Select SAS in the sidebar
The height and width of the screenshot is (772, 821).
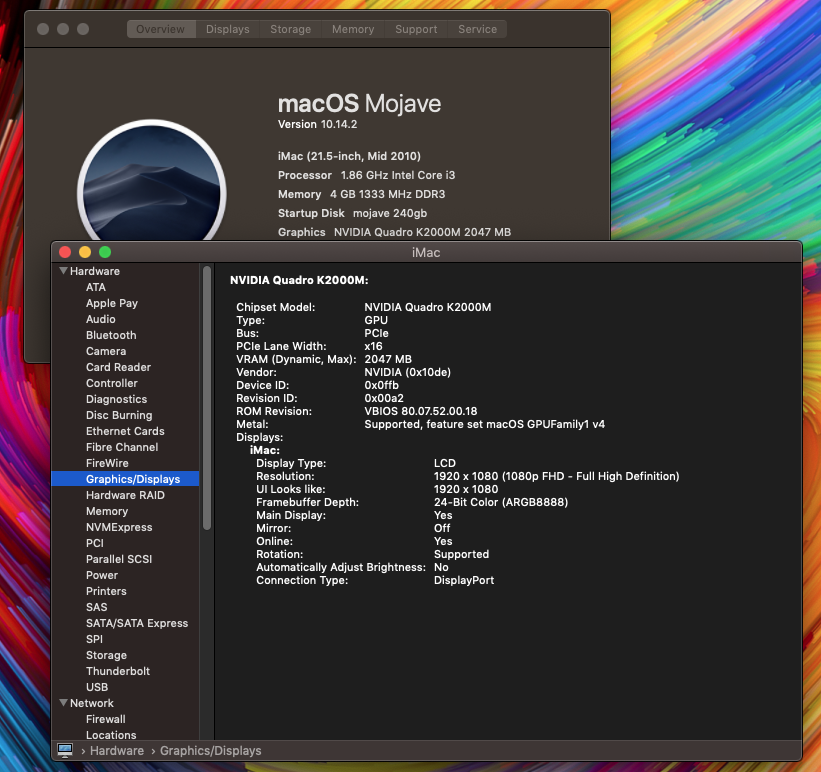pyautogui.click(x=96, y=607)
